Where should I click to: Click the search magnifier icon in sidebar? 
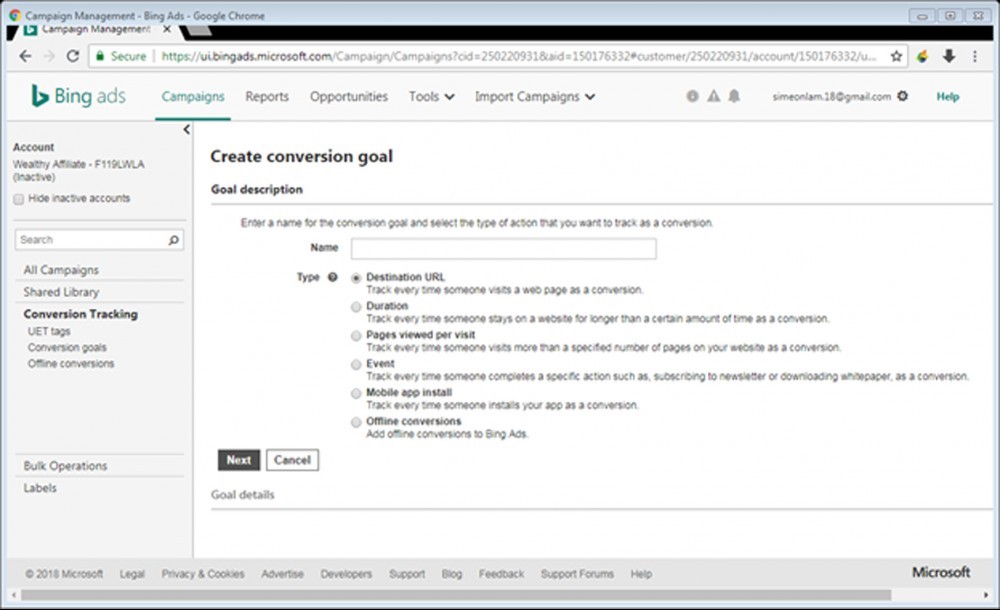click(173, 240)
